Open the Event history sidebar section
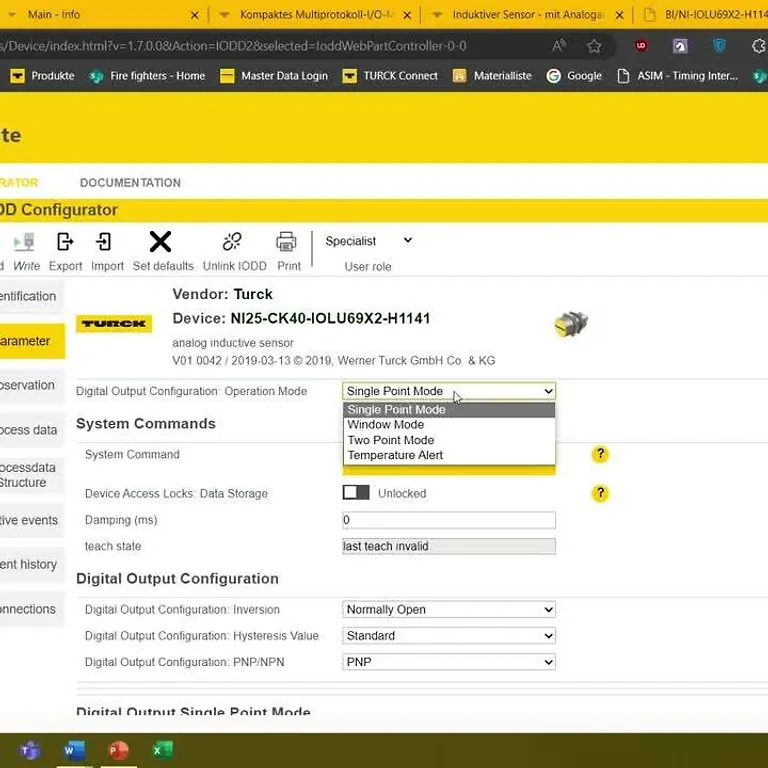This screenshot has width=768, height=768. pos(32,564)
